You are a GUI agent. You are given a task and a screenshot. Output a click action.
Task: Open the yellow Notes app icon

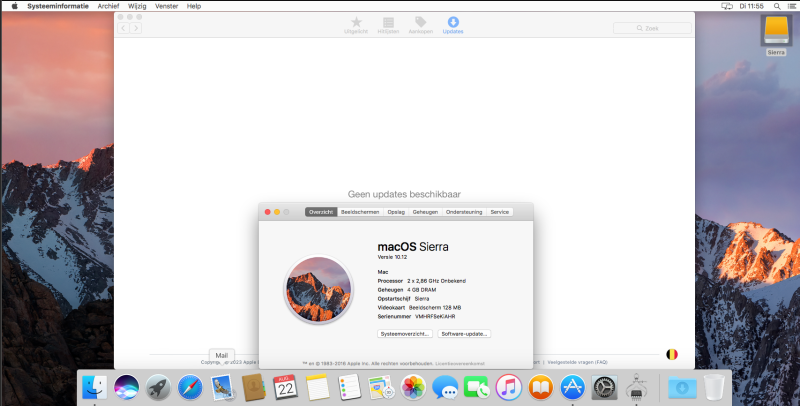coord(317,388)
